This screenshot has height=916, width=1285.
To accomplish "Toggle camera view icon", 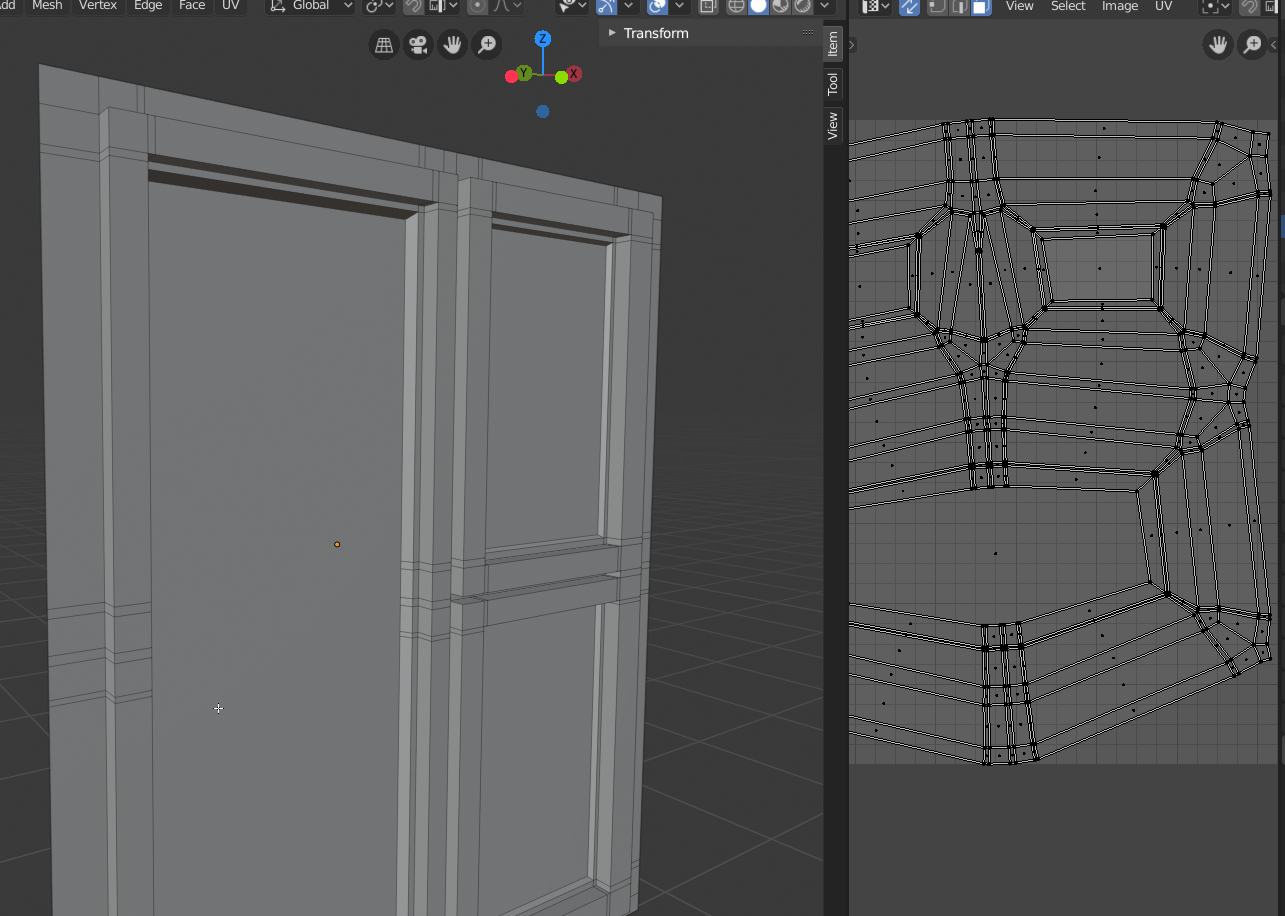I will 418,45.
